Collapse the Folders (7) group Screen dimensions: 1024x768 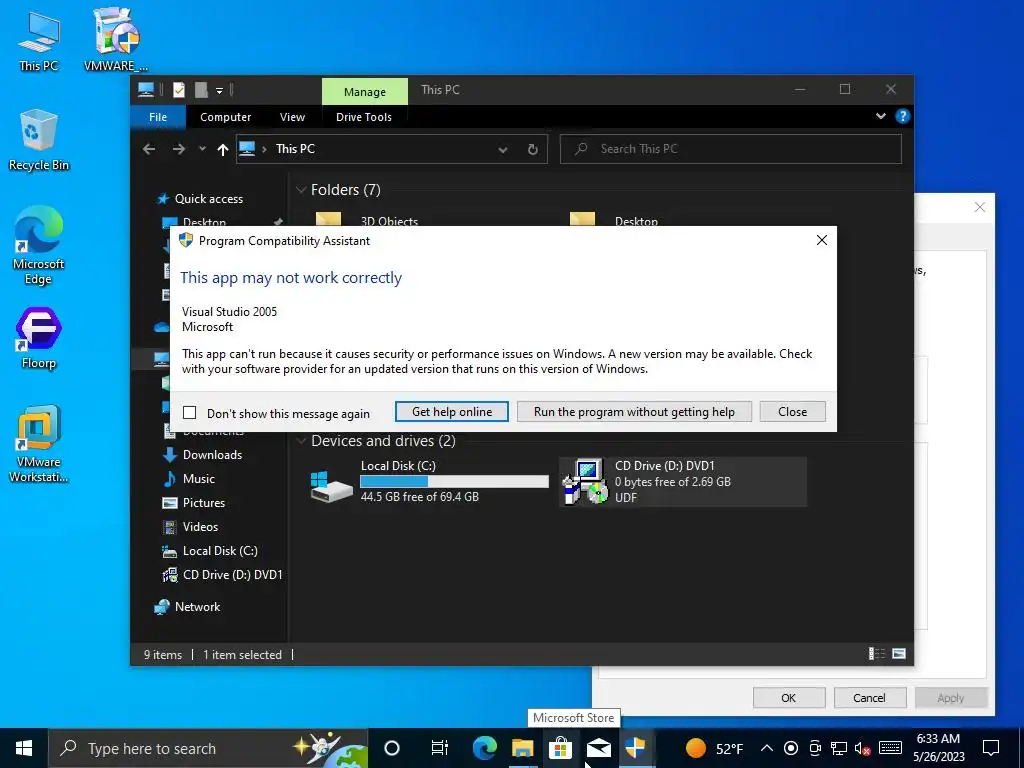pyautogui.click(x=301, y=190)
